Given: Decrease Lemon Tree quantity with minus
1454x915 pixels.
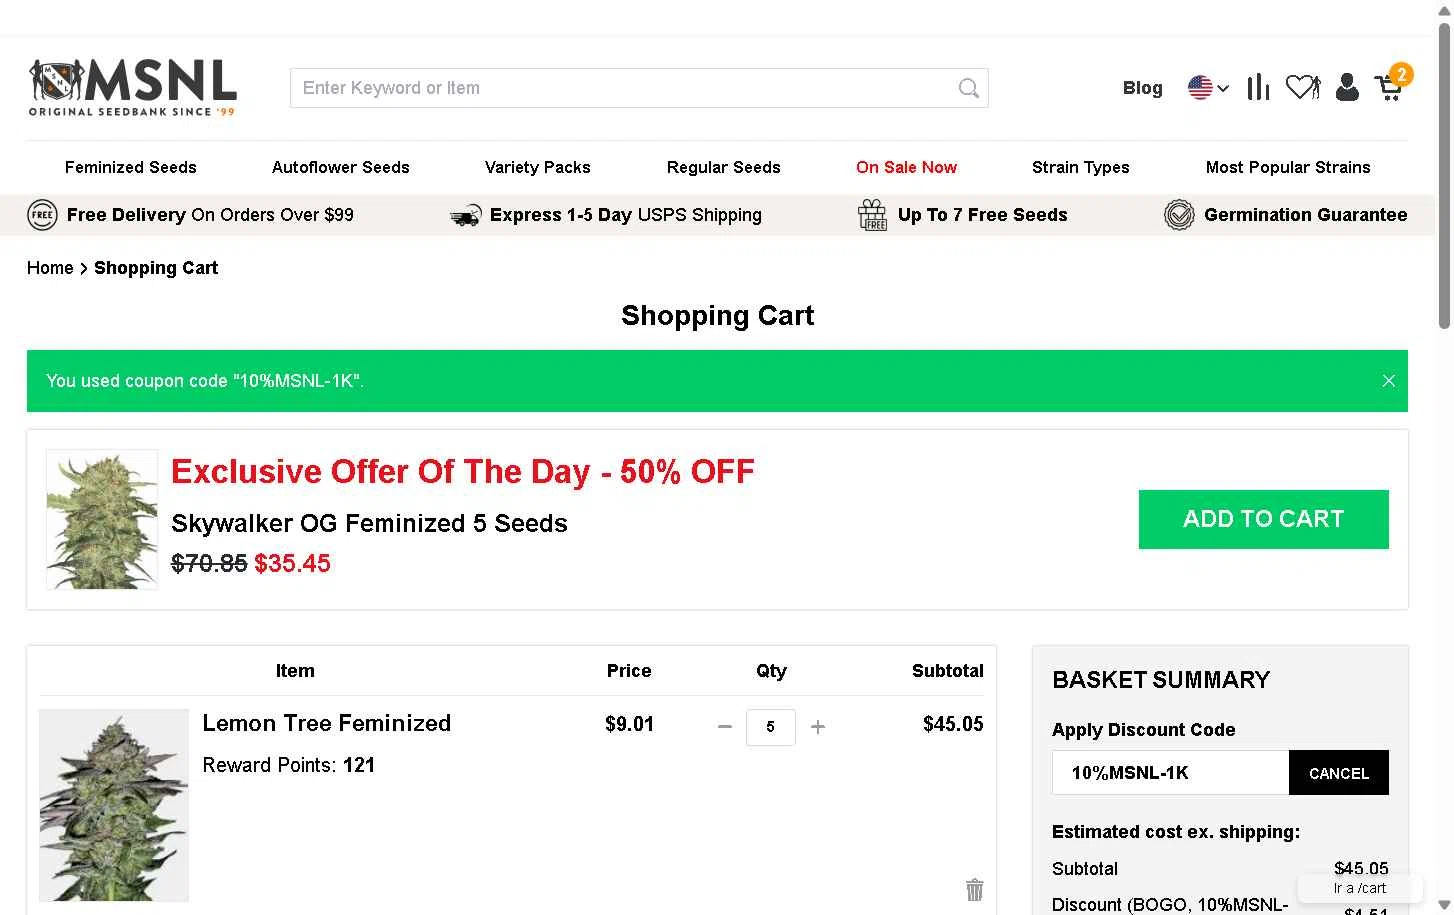Looking at the screenshot, I should point(725,727).
